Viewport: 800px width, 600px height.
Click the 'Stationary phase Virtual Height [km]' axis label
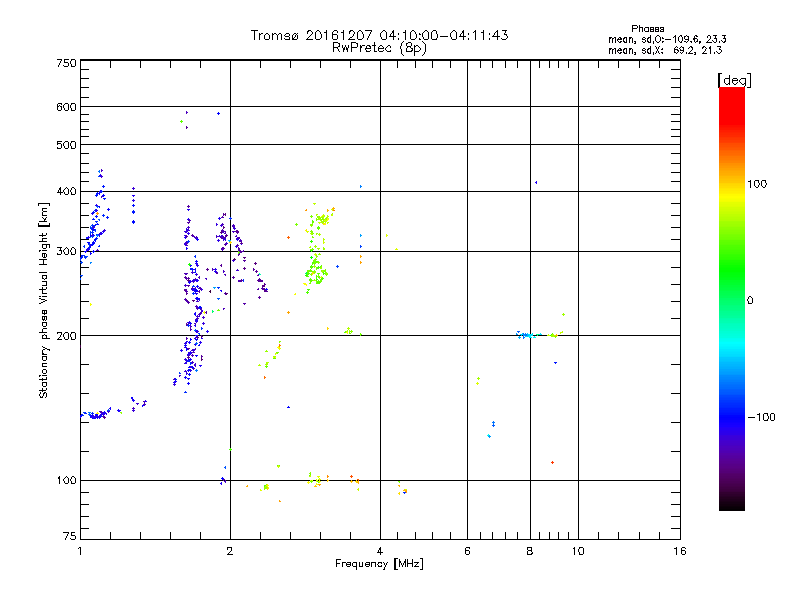tap(44, 300)
